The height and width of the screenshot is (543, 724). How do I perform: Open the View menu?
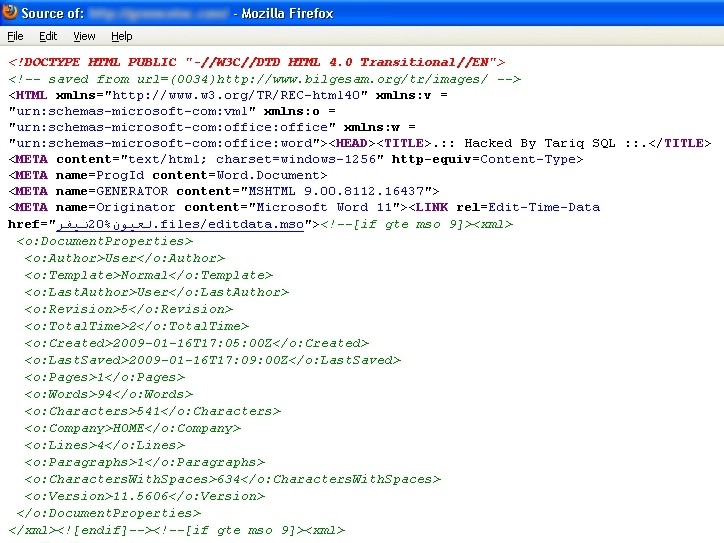(84, 36)
